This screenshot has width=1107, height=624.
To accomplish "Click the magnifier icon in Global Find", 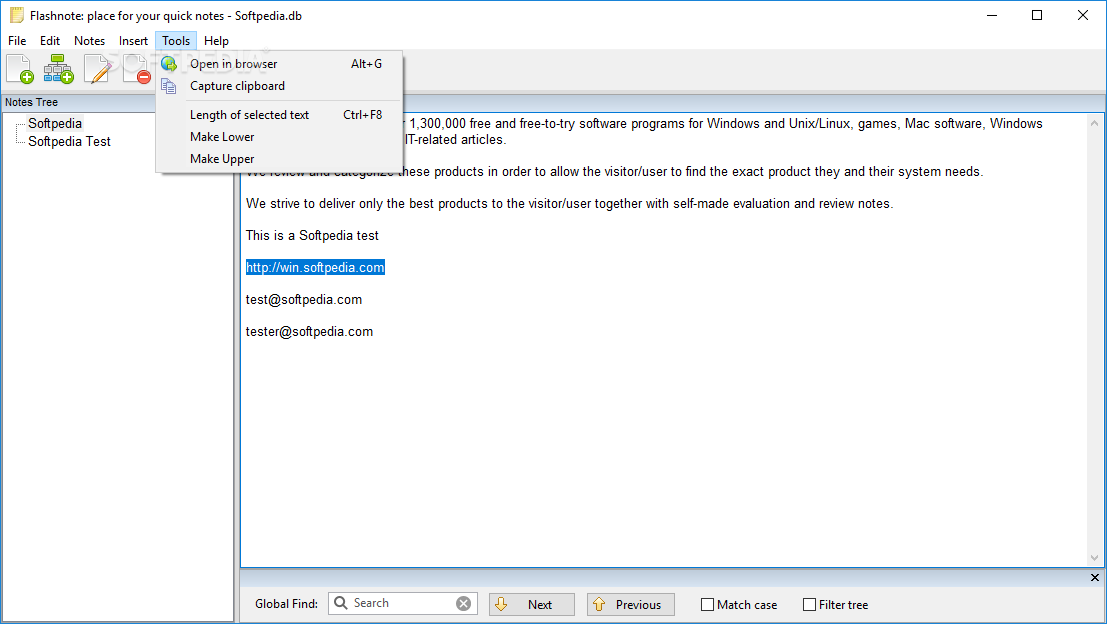I will (x=340, y=603).
